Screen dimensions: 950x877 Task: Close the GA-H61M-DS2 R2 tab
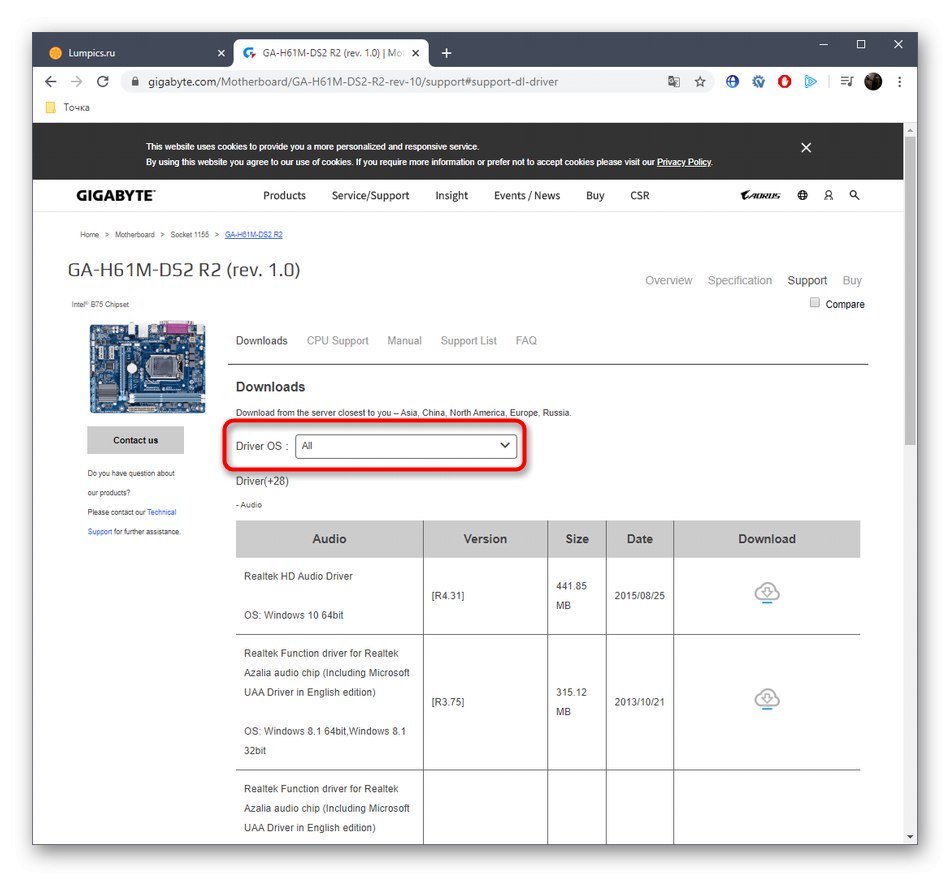click(x=416, y=53)
